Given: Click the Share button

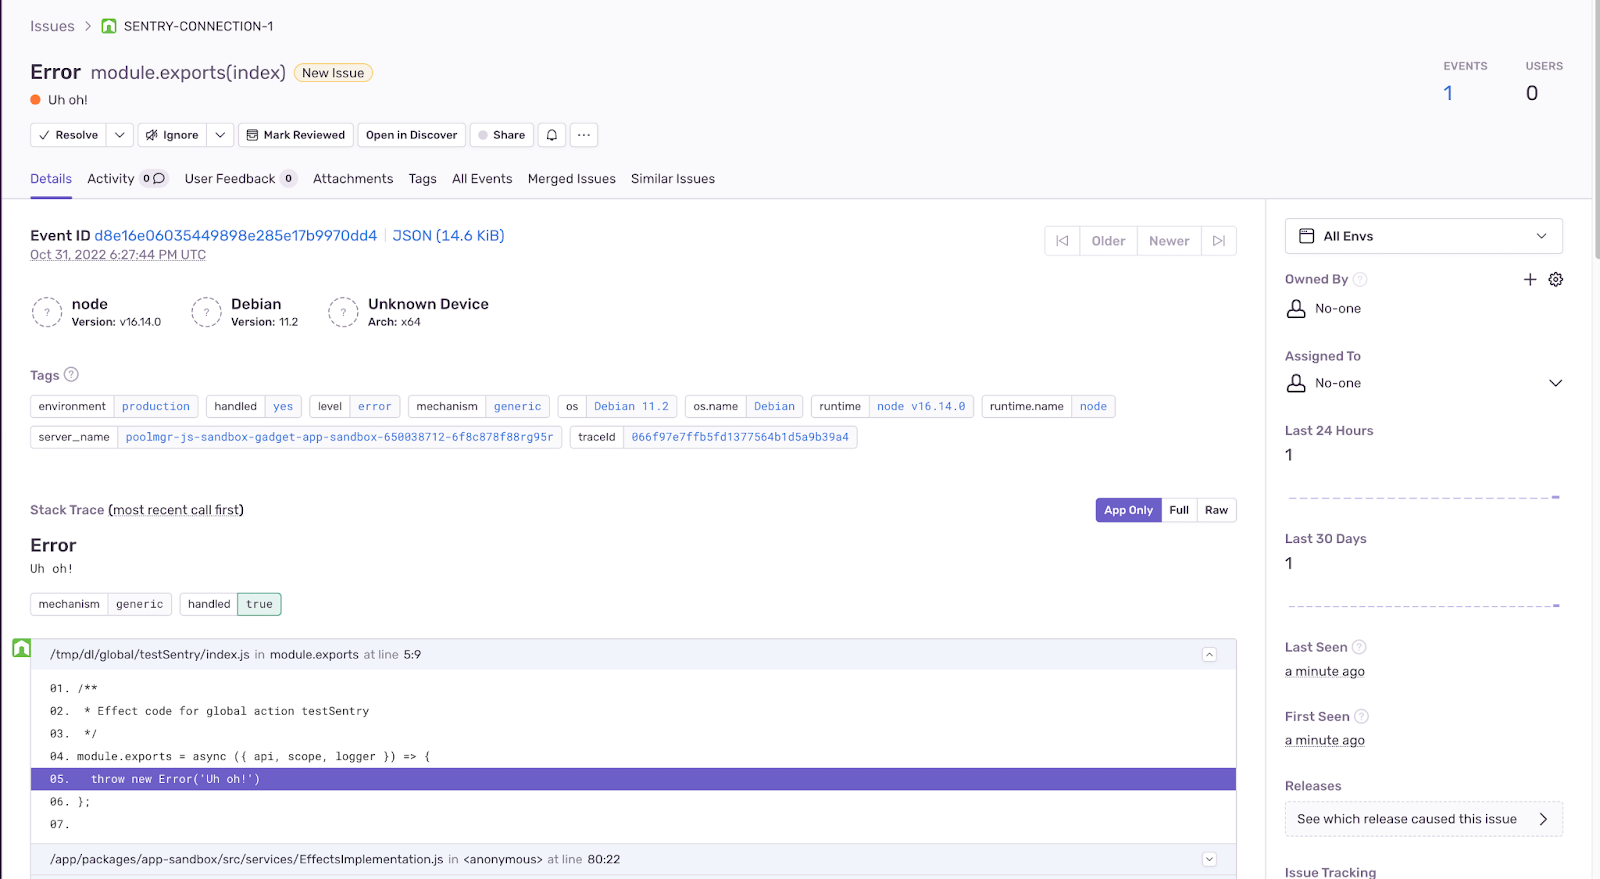Looking at the screenshot, I should (x=502, y=135).
